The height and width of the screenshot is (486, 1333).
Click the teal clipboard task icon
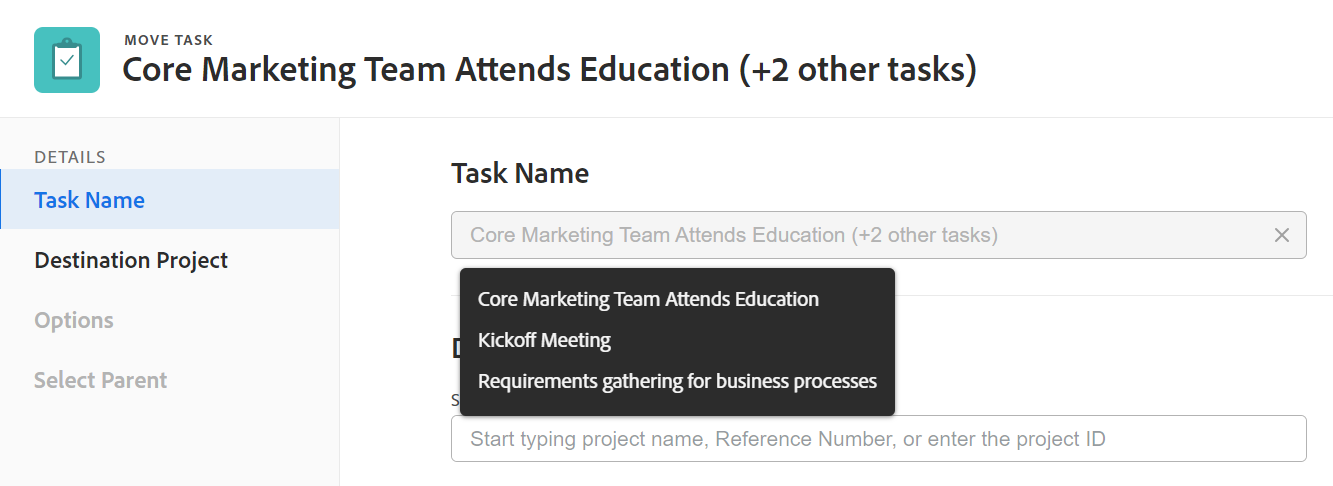[x=67, y=60]
